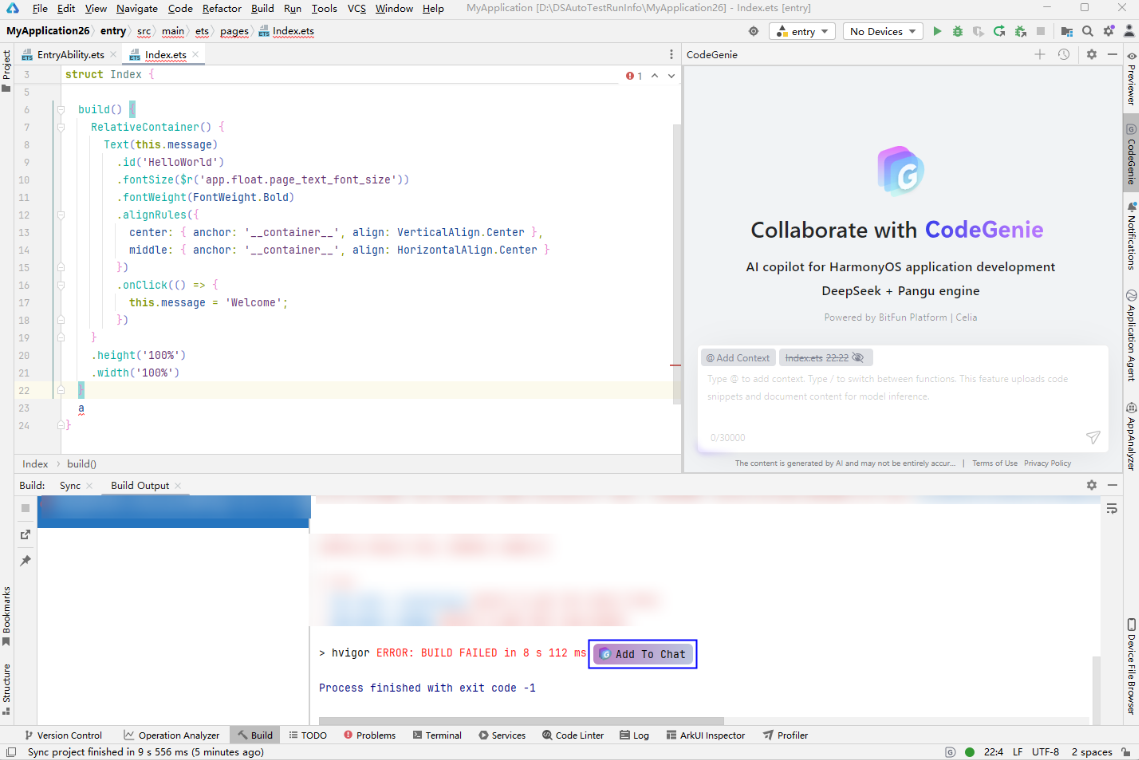
Task: Open CodeGenie panel settings gear
Action: click(x=1092, y=54)
